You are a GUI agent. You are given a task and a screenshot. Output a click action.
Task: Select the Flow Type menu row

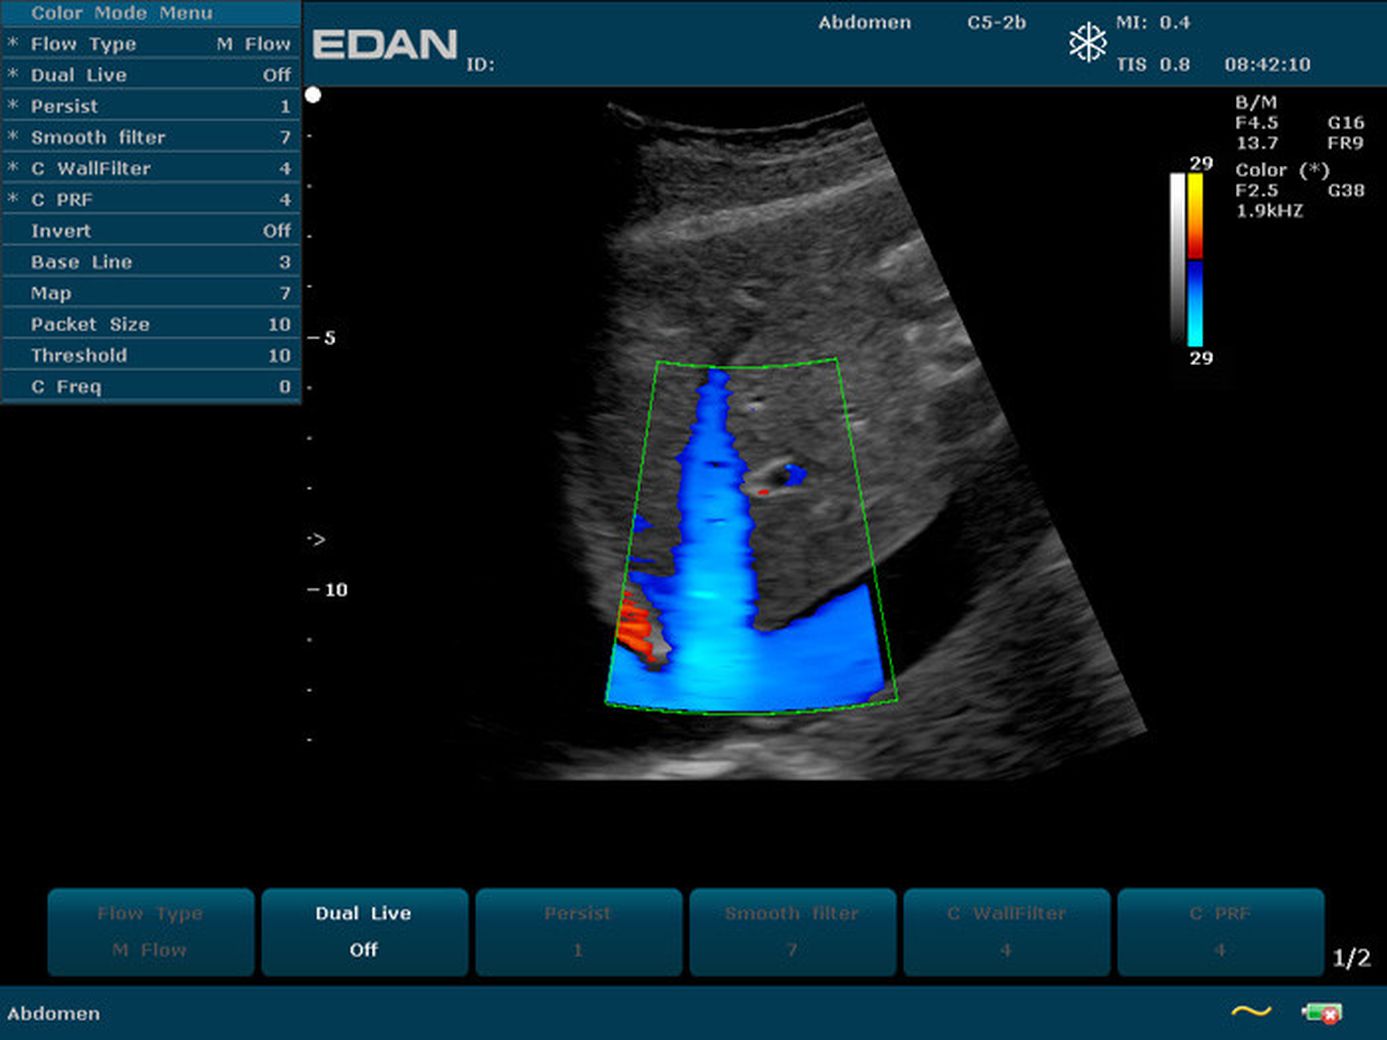(150, 44)
